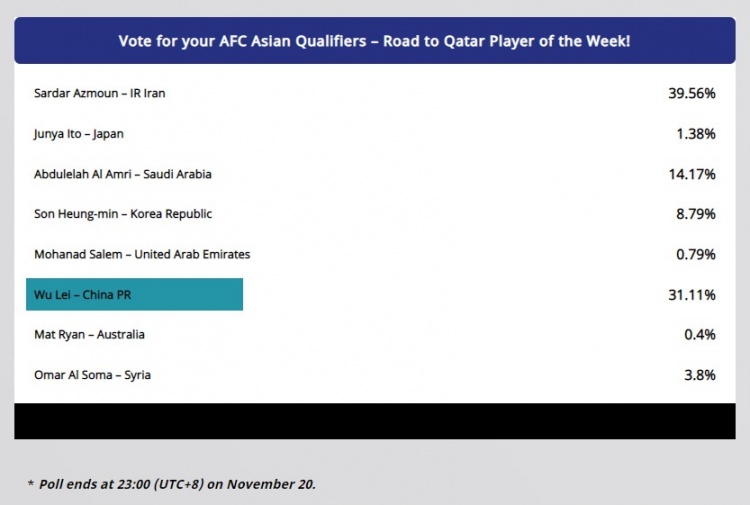Click the 31.11% result for Wu Lei
The image size is (750, 505).
(692, 295)
